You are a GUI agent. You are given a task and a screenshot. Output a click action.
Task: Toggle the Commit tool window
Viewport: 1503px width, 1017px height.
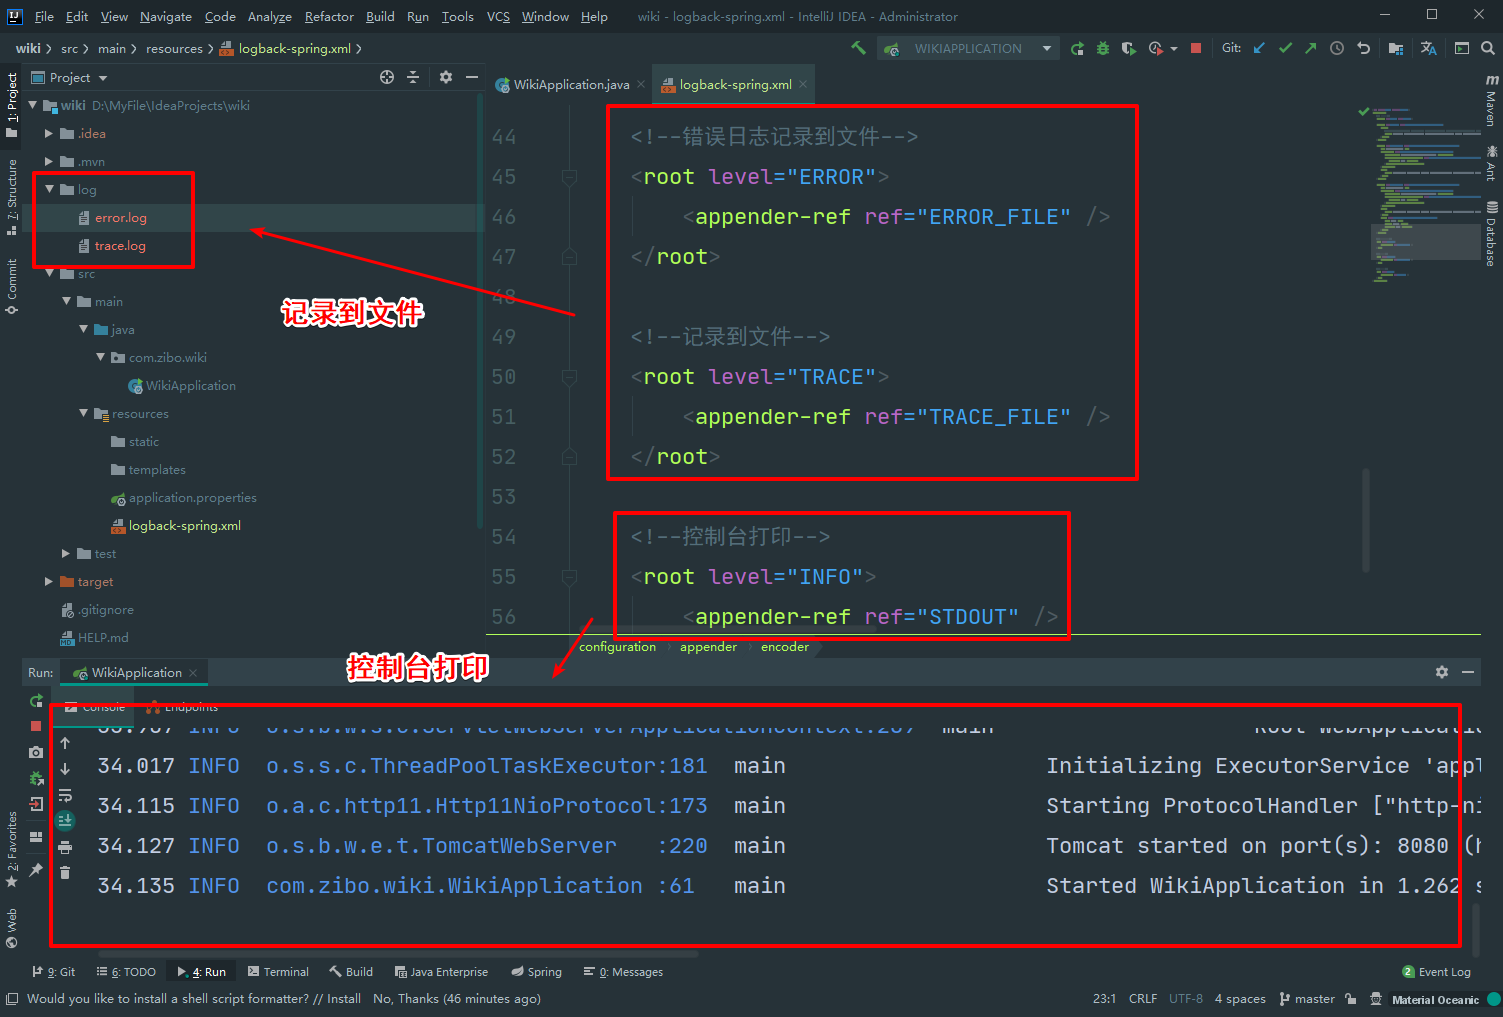tap(11, 287)
